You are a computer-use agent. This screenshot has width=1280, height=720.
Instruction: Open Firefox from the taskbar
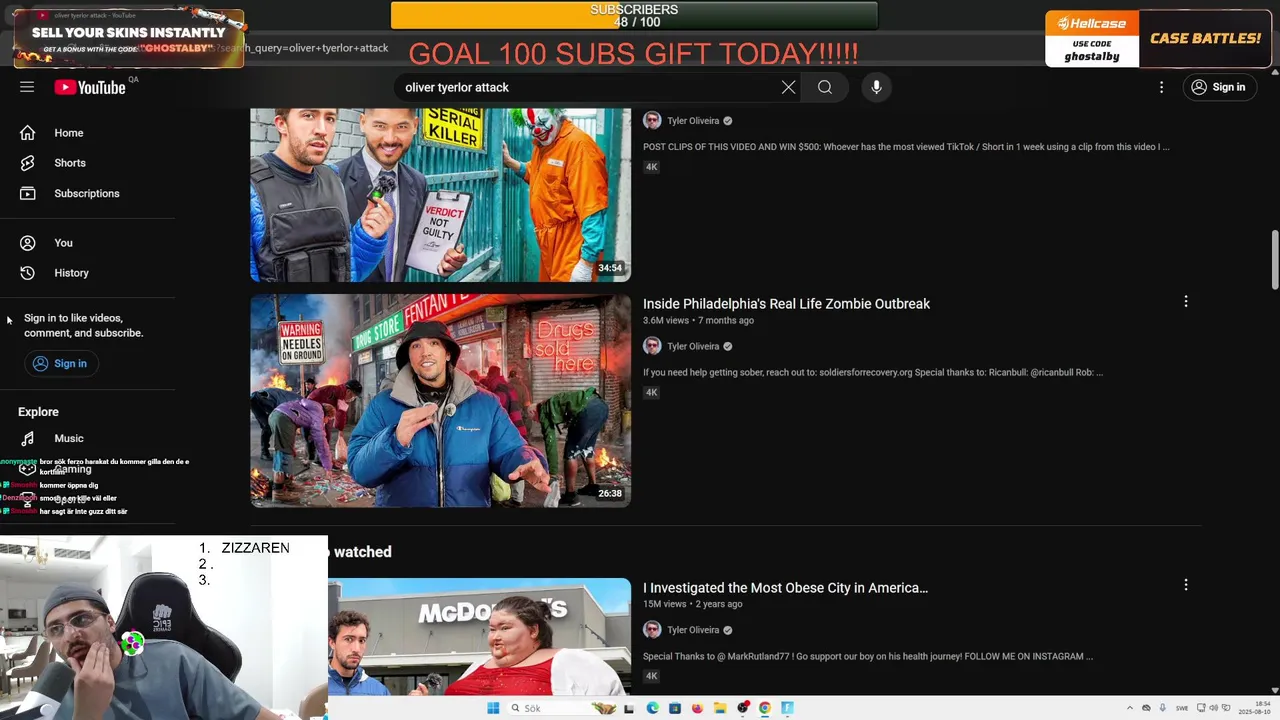[697, 708]
